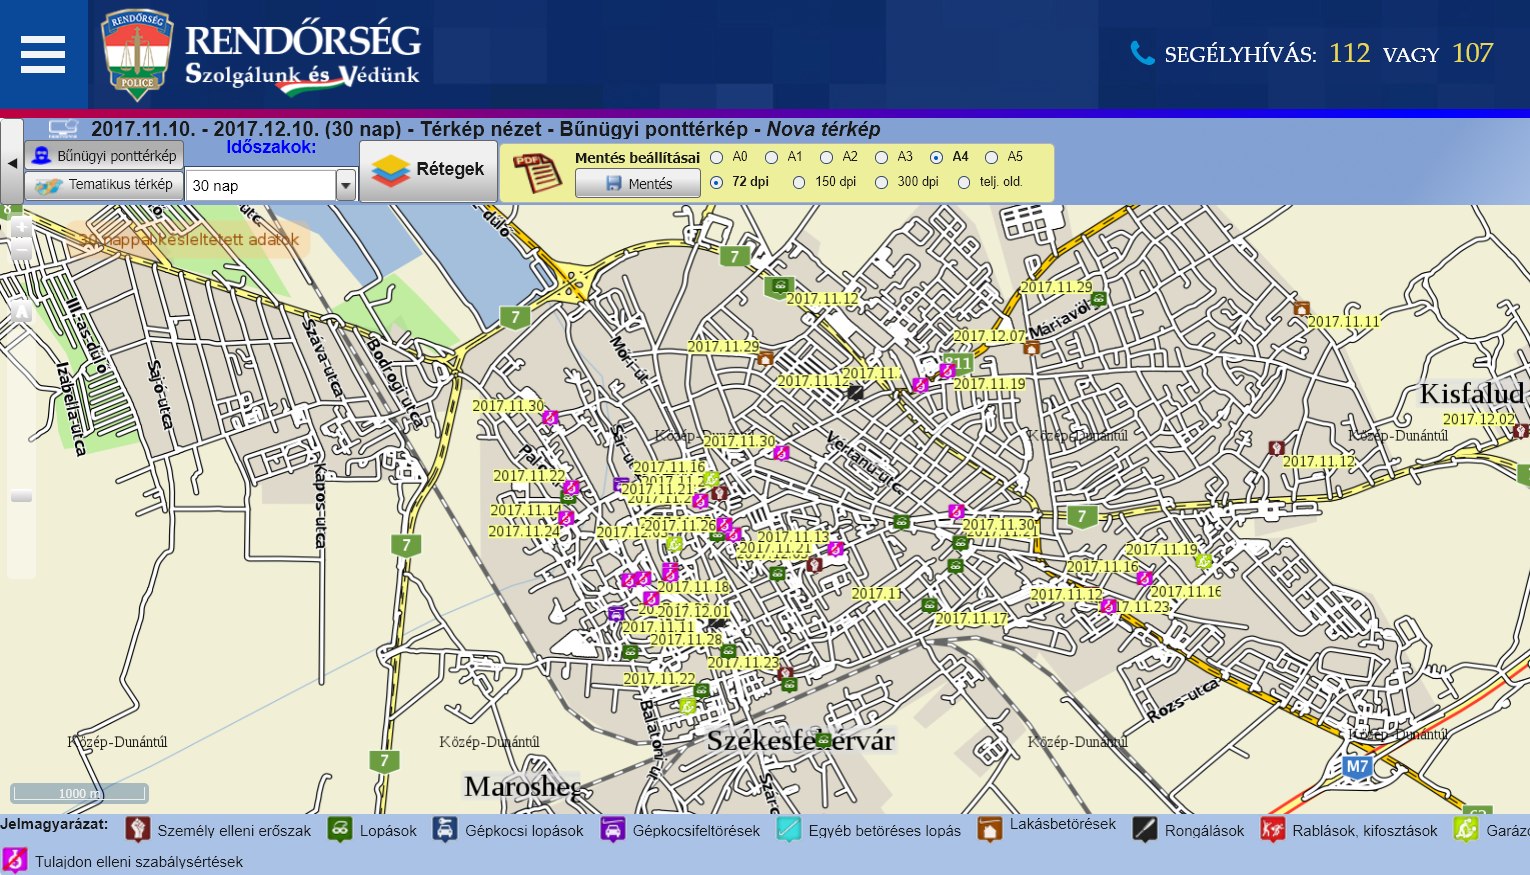Switch to Bűnügyi ponttérkép view
This screenshot has width=1530, height=875.
point(104,155)
